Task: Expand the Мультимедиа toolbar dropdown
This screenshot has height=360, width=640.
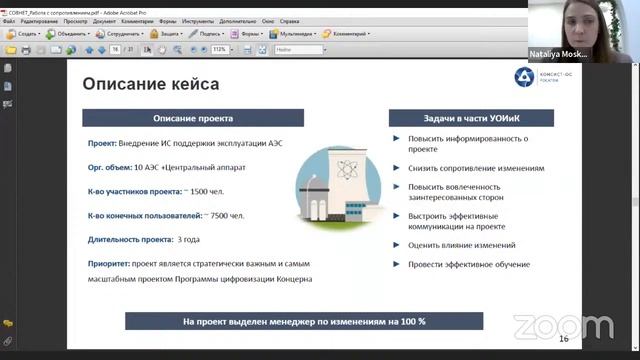Action: coord(315,34)
